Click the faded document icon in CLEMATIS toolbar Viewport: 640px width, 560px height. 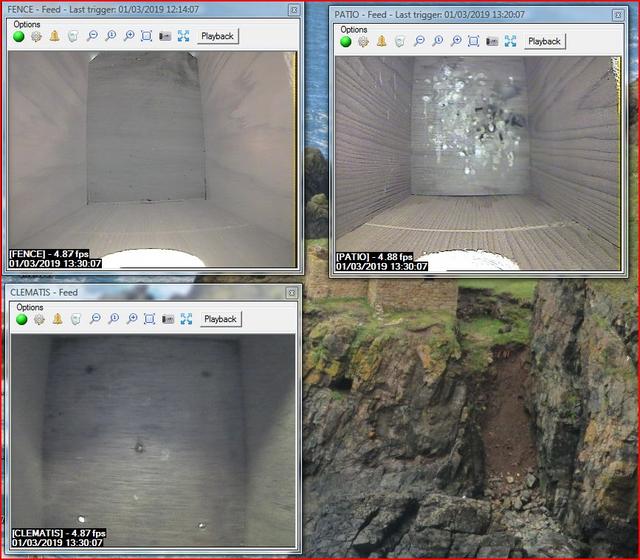76,319
